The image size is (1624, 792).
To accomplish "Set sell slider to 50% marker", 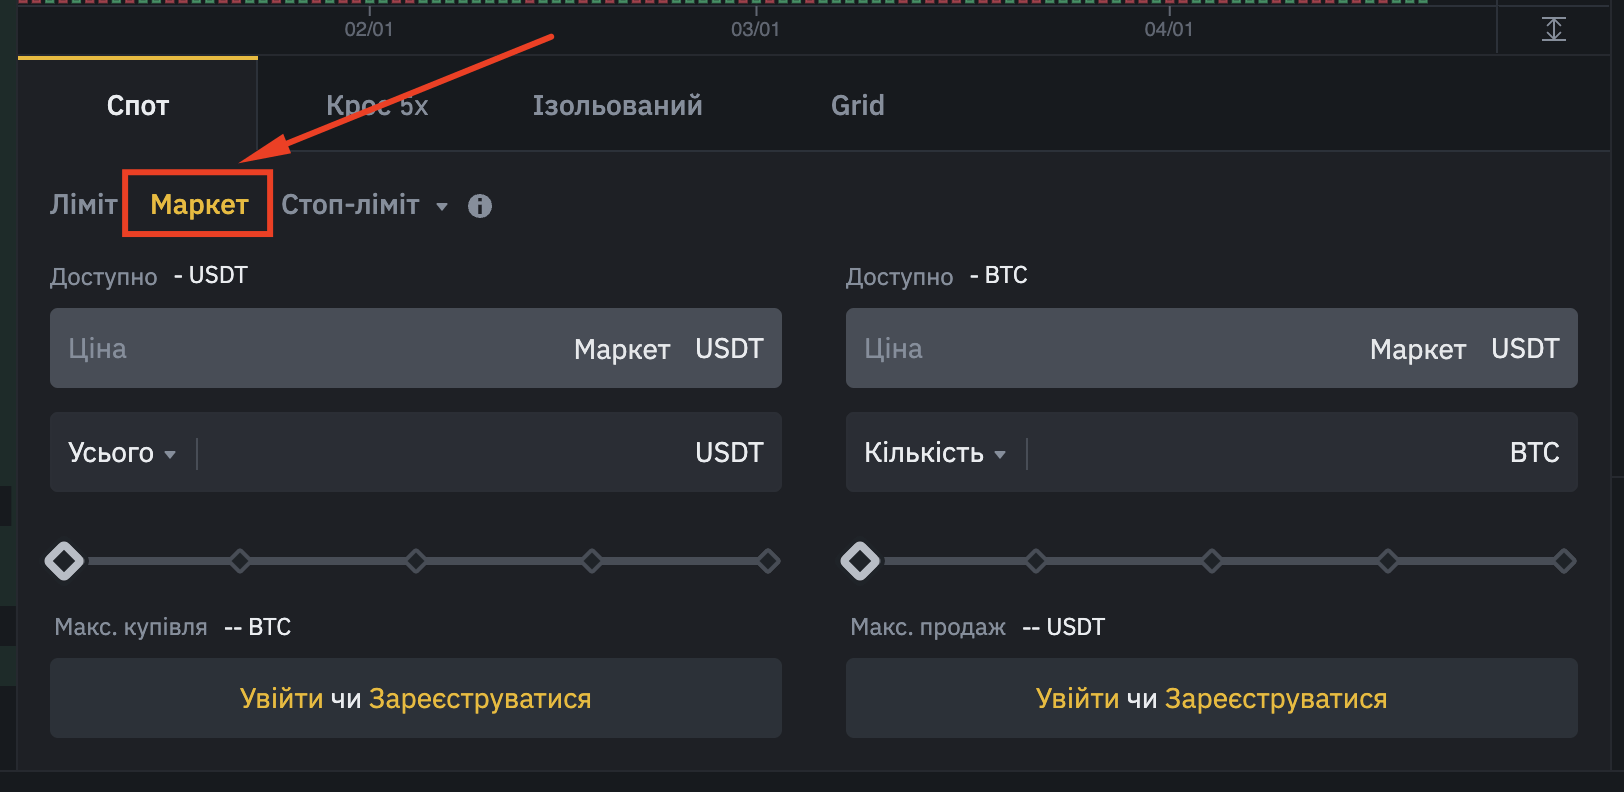I will point(1212,561).
